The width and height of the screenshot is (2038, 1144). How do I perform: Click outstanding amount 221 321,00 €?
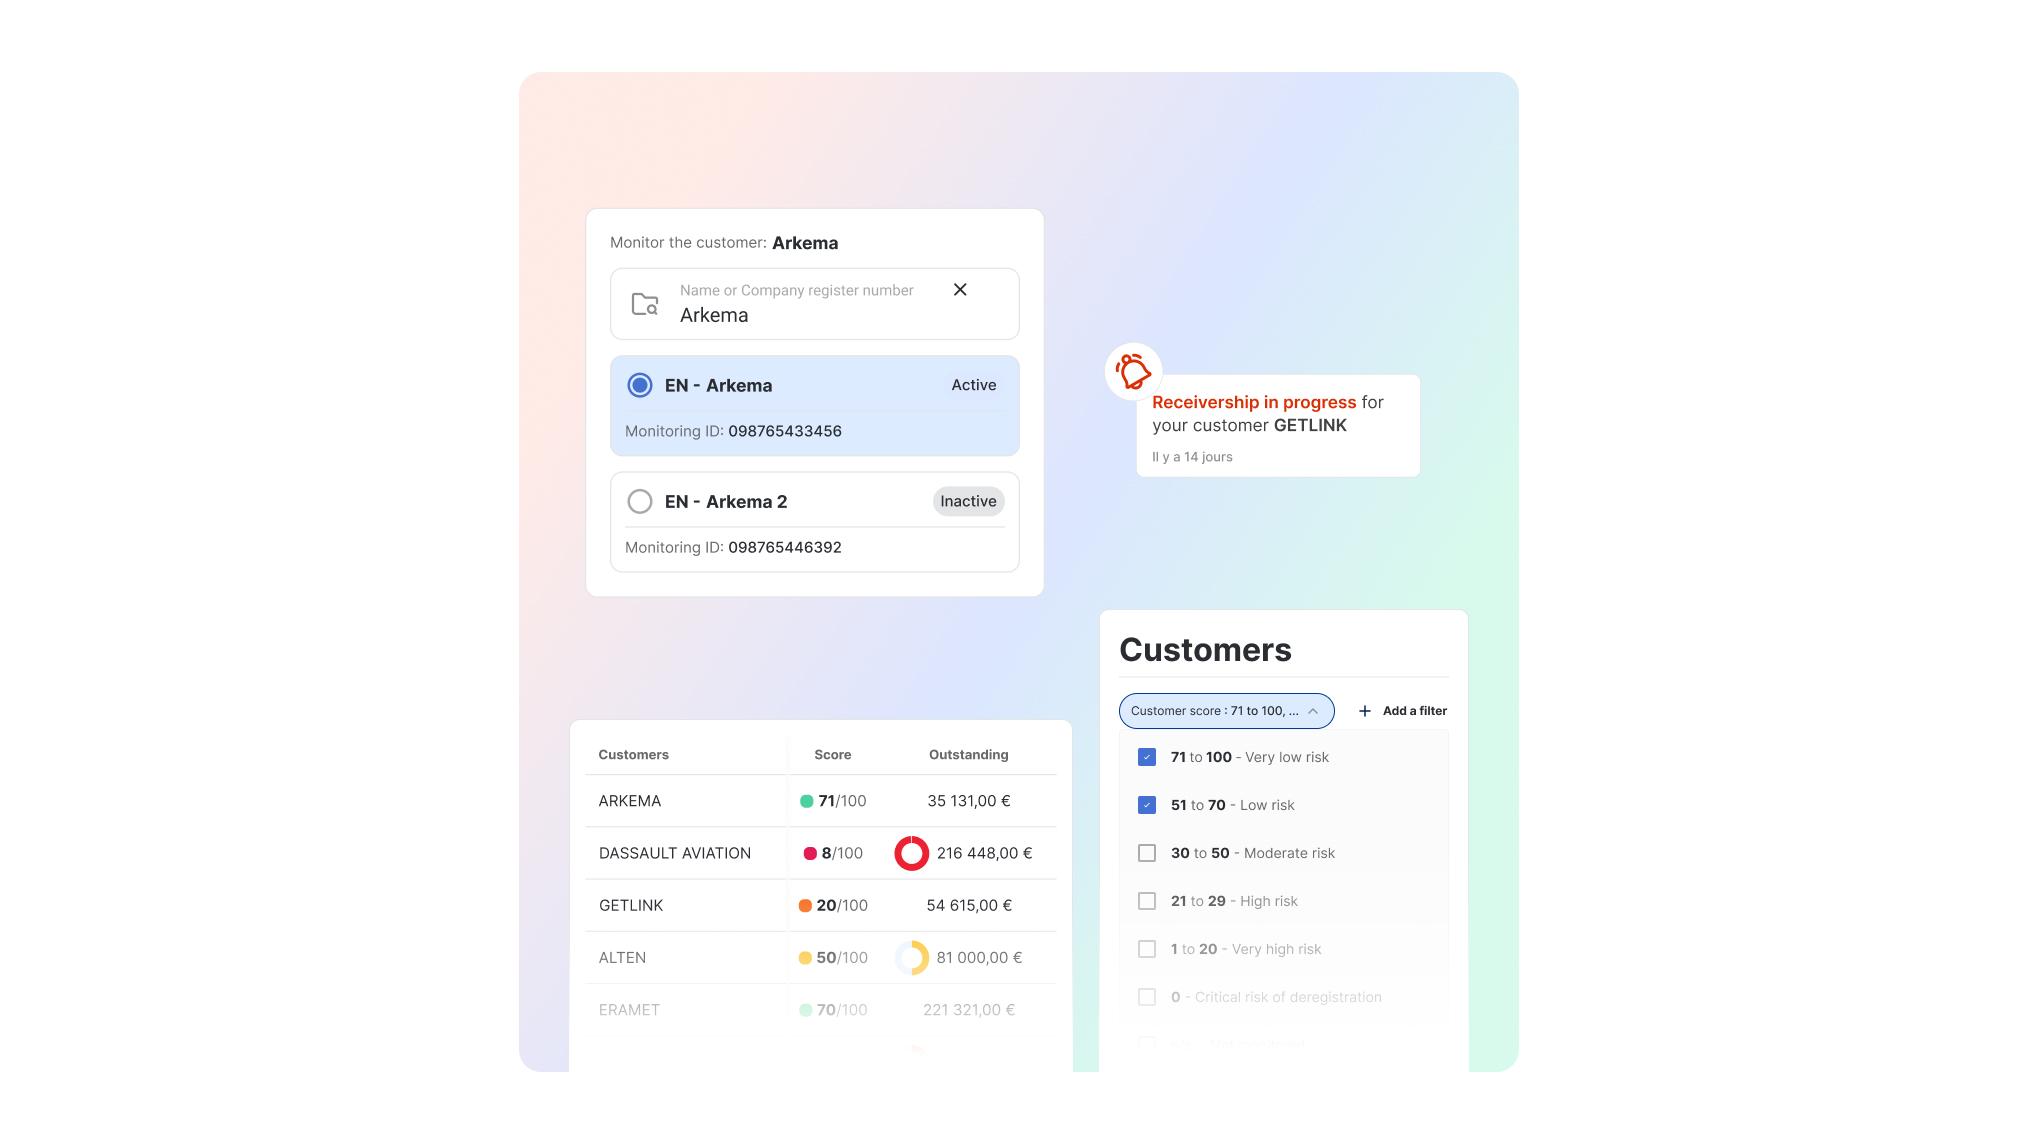point(969,1010)
